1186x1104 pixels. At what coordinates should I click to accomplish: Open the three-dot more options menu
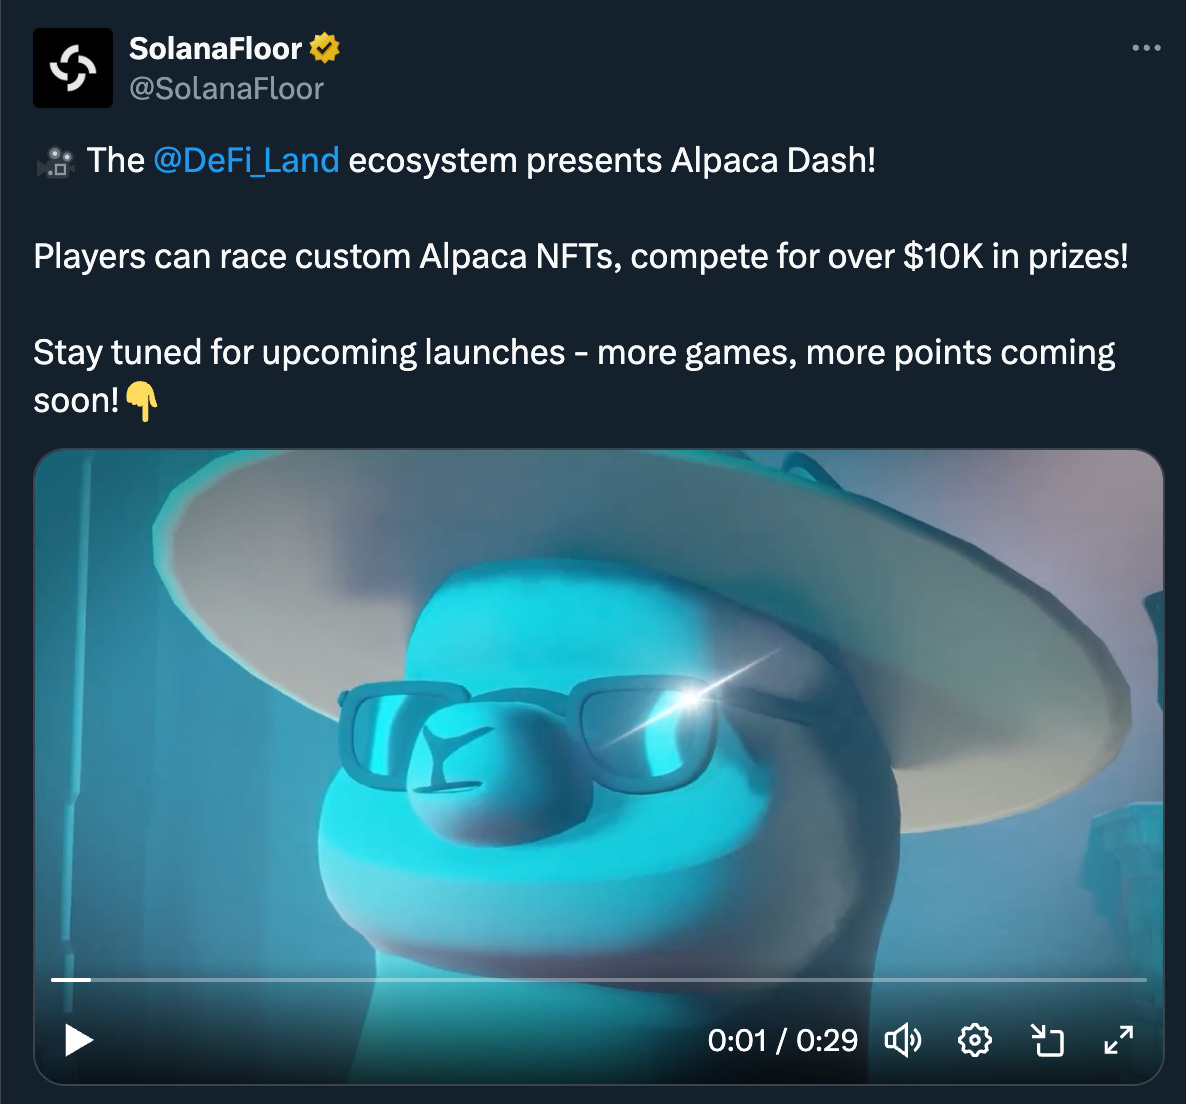click(x=1146, y=48)
